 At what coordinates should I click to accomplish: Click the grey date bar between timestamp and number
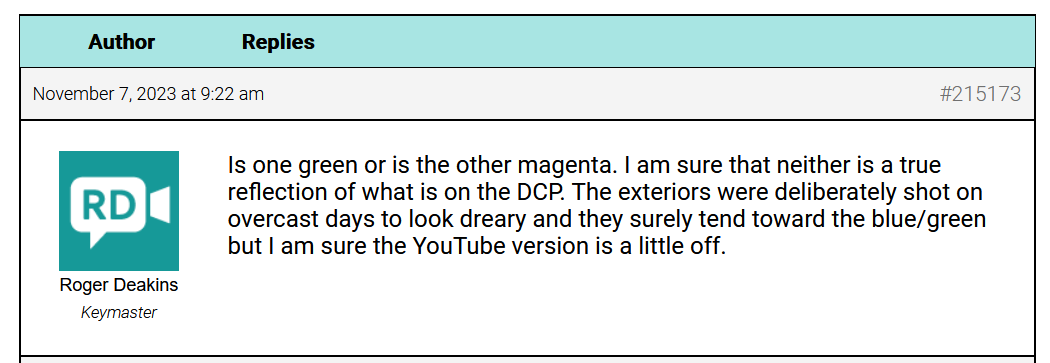point(601,94)
